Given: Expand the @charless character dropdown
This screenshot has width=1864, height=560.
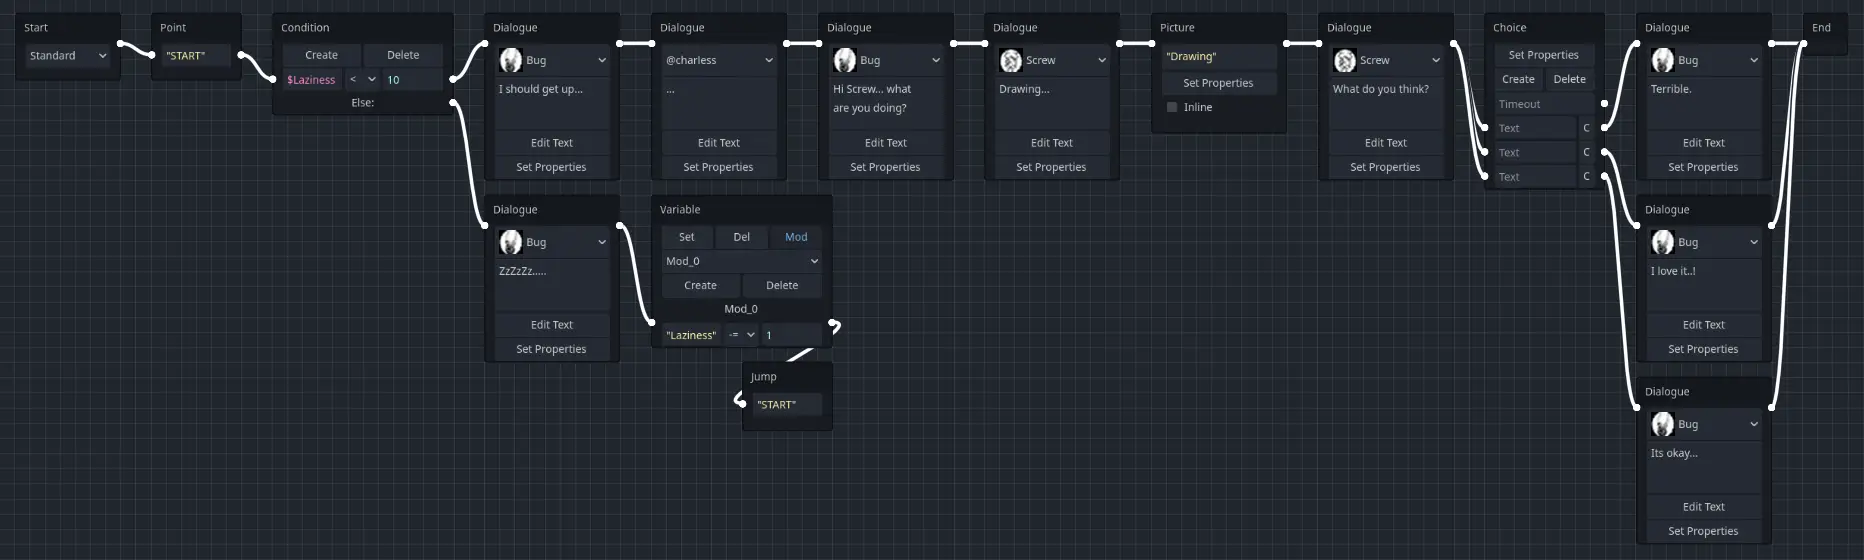Looking at the screenshot, I should click(718, 61).
